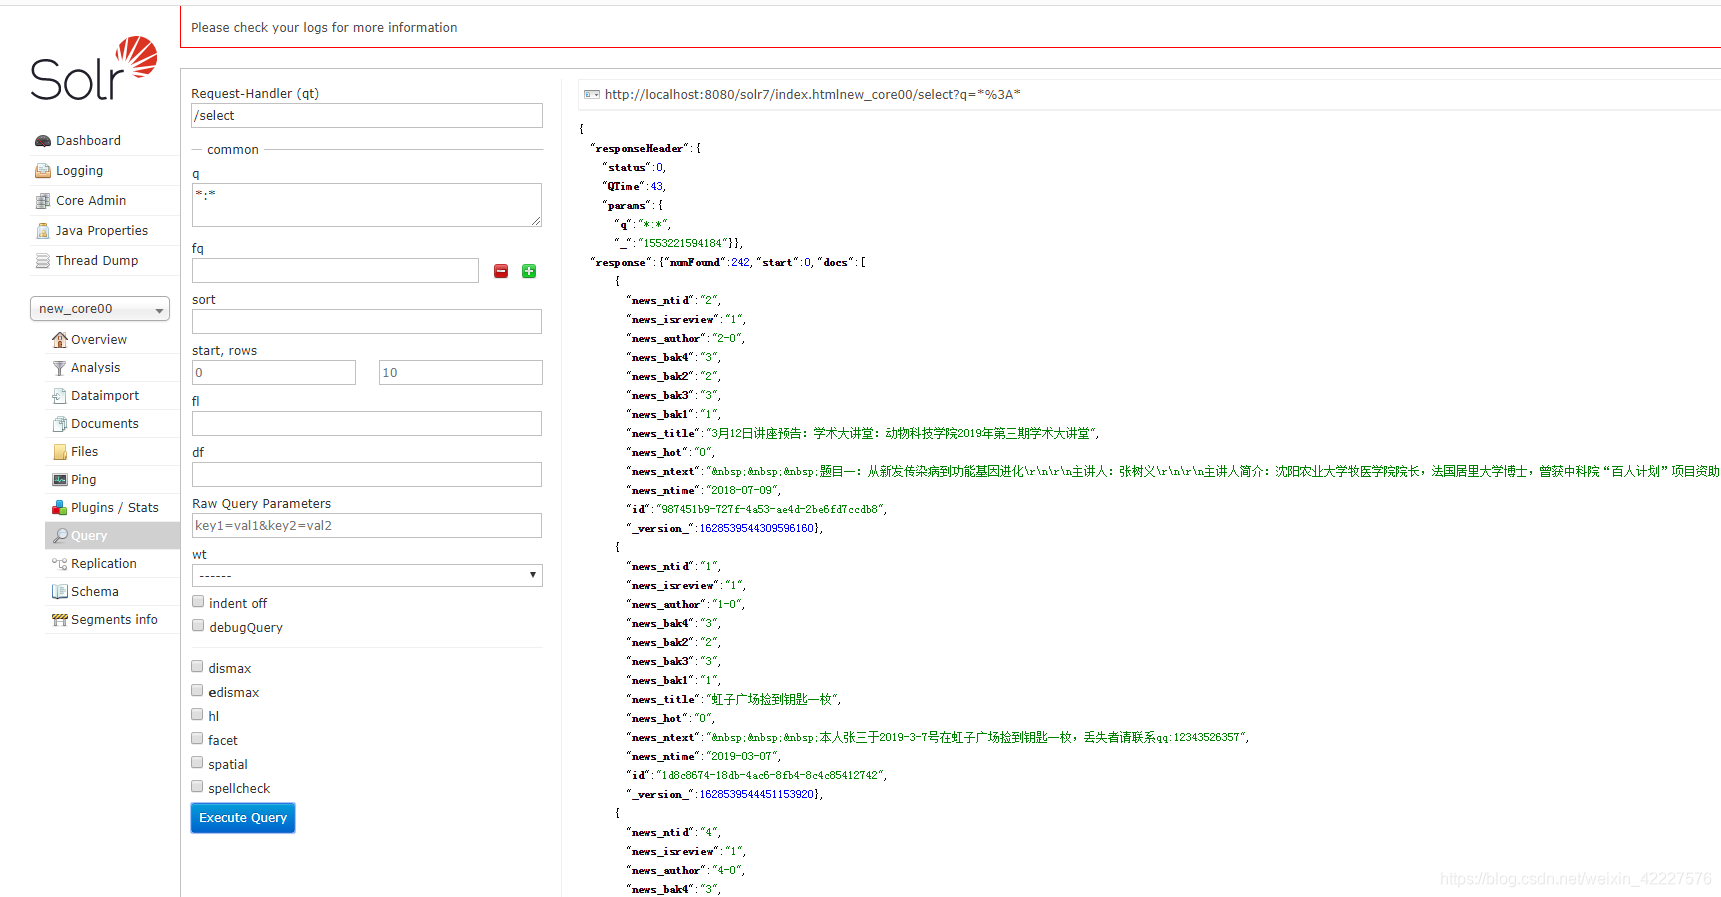This screenshot has height=897, width=1721.
Task: Click the Logging icon in sidebar
Action: (x=42, y=171)
